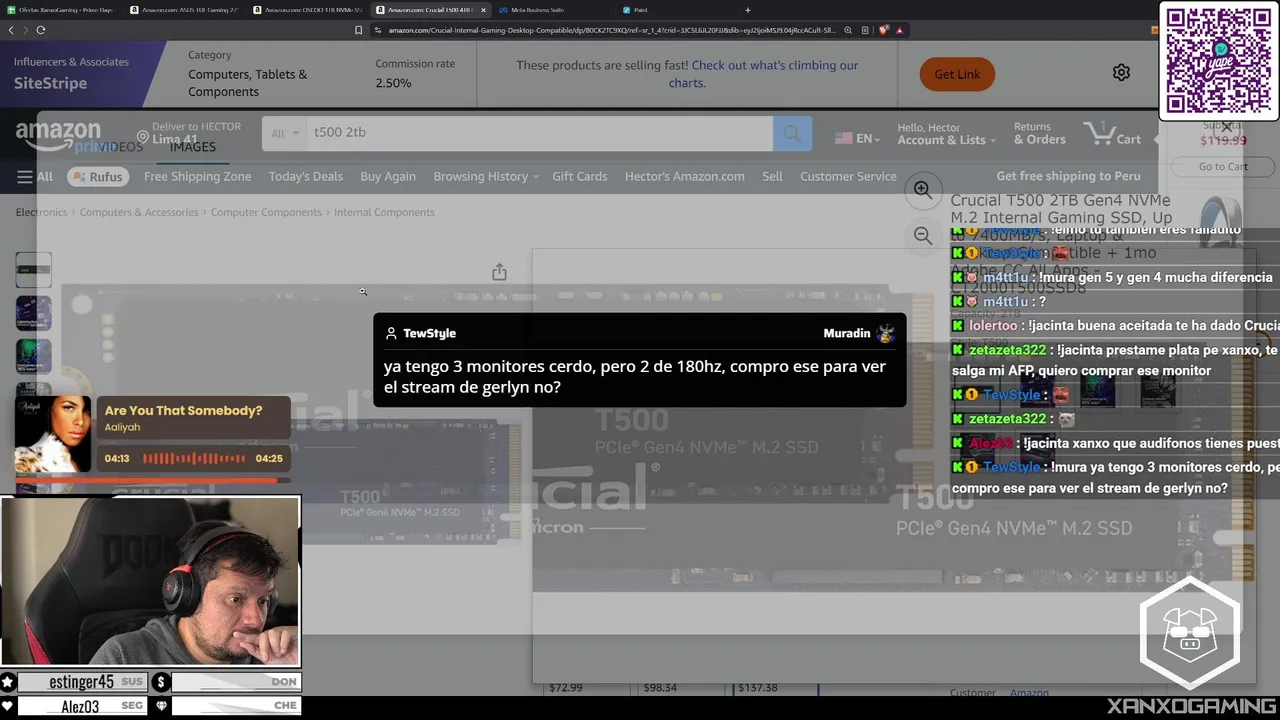Click the delivery location pin icon
This screenshot has height=720, width=1280.
coord(143,137)
